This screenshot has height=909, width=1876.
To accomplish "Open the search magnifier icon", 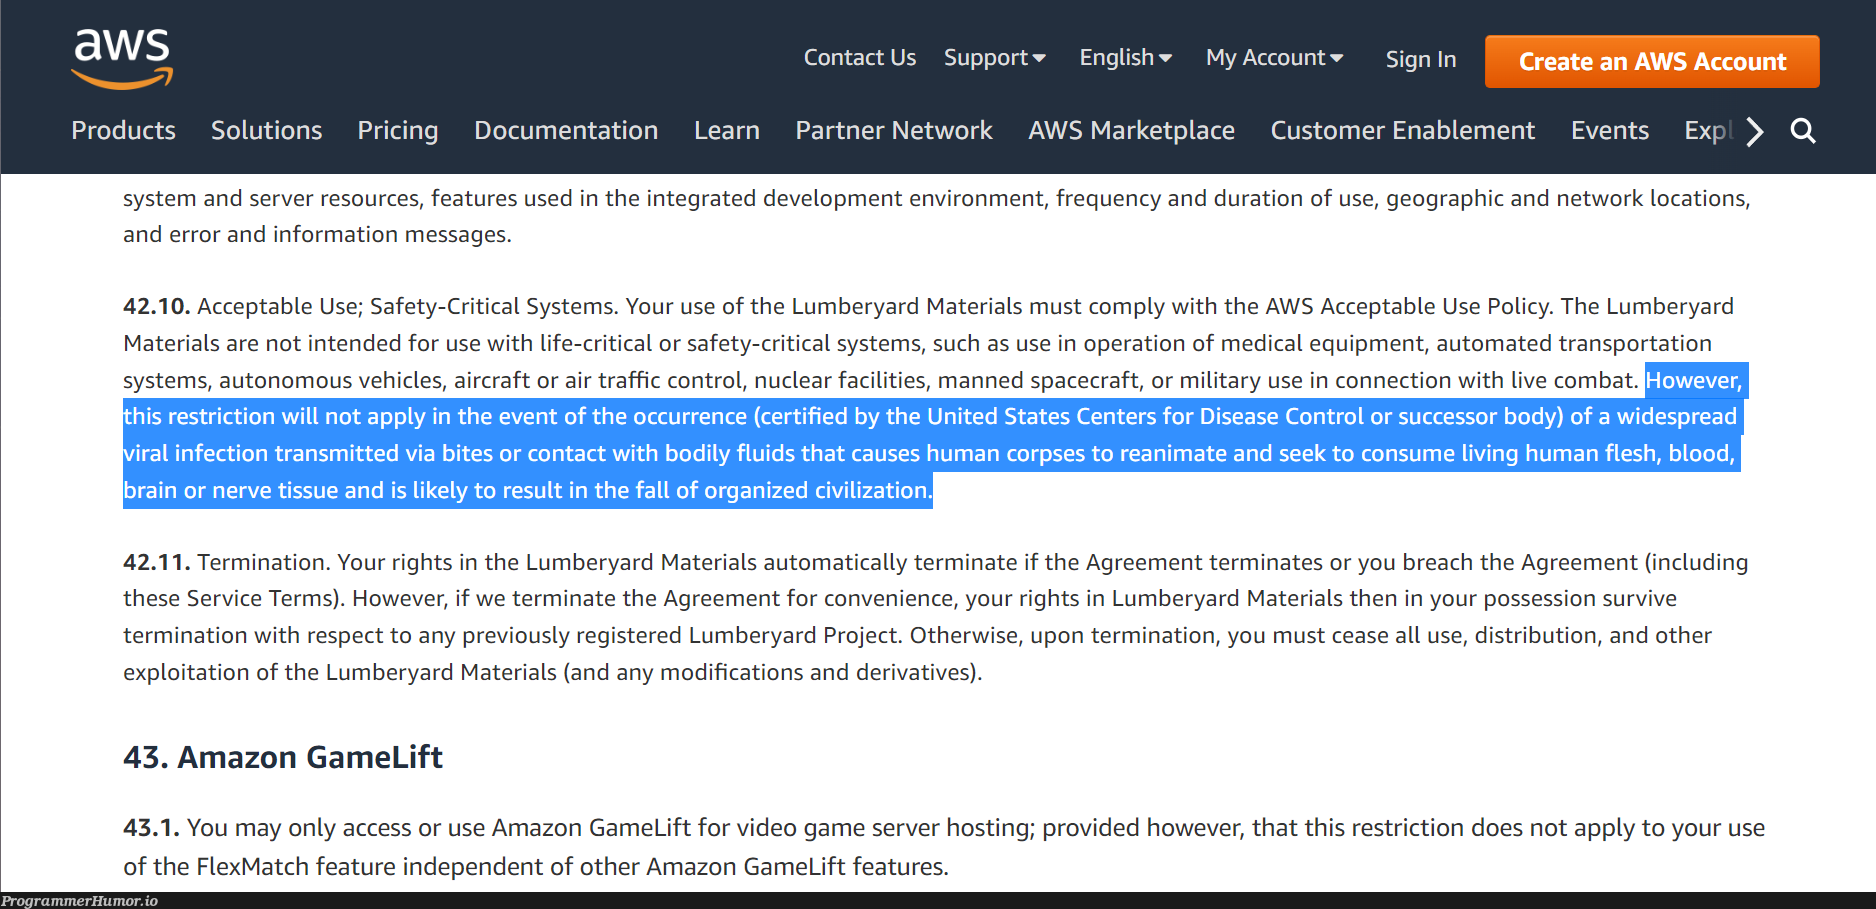I will [1803, 131].
